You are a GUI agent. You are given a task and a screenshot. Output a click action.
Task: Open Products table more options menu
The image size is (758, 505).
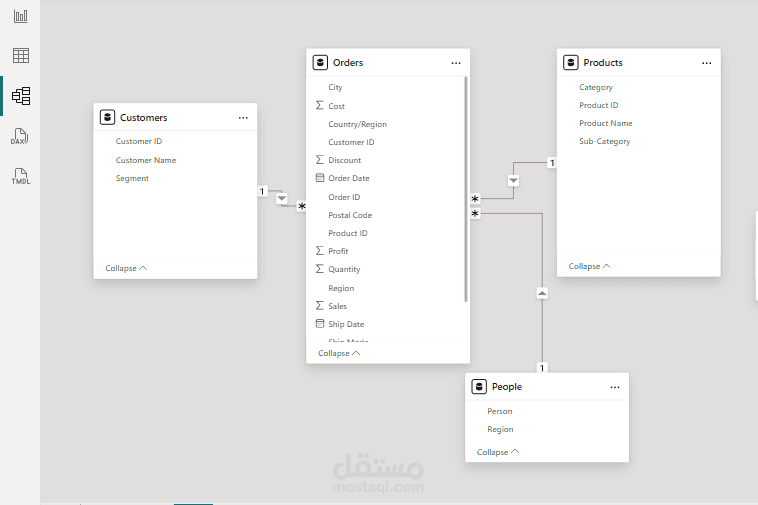tap(707, 63)
